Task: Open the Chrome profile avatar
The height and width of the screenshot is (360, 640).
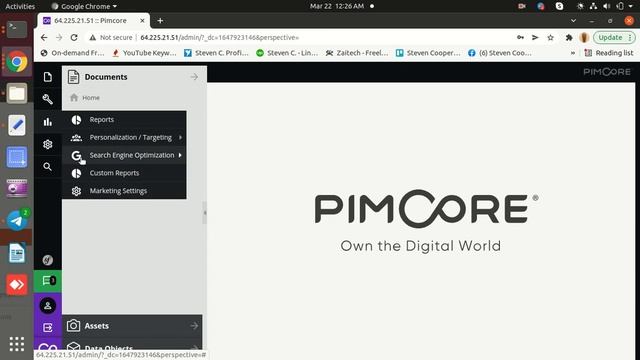Action: pos(584,38)
